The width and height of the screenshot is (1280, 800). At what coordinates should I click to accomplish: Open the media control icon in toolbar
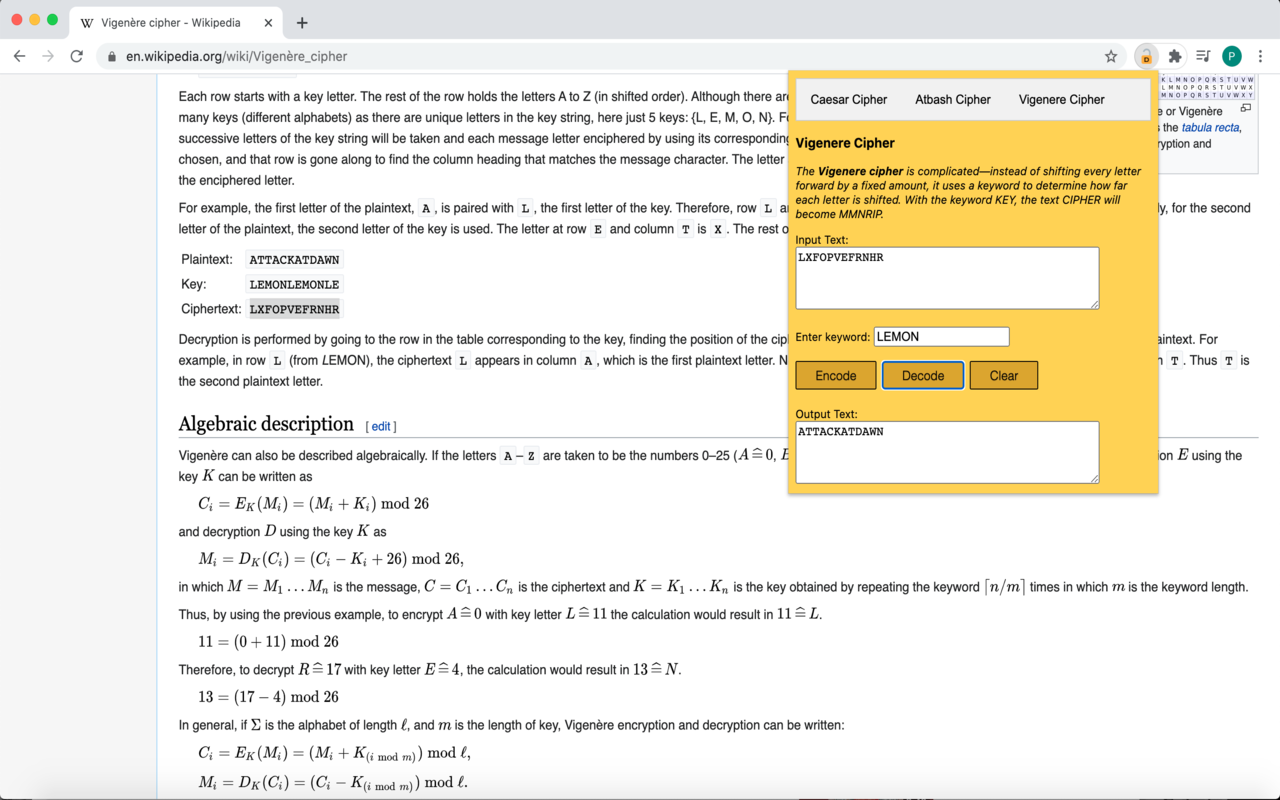pyautogui.click(x=1203, y=56)
